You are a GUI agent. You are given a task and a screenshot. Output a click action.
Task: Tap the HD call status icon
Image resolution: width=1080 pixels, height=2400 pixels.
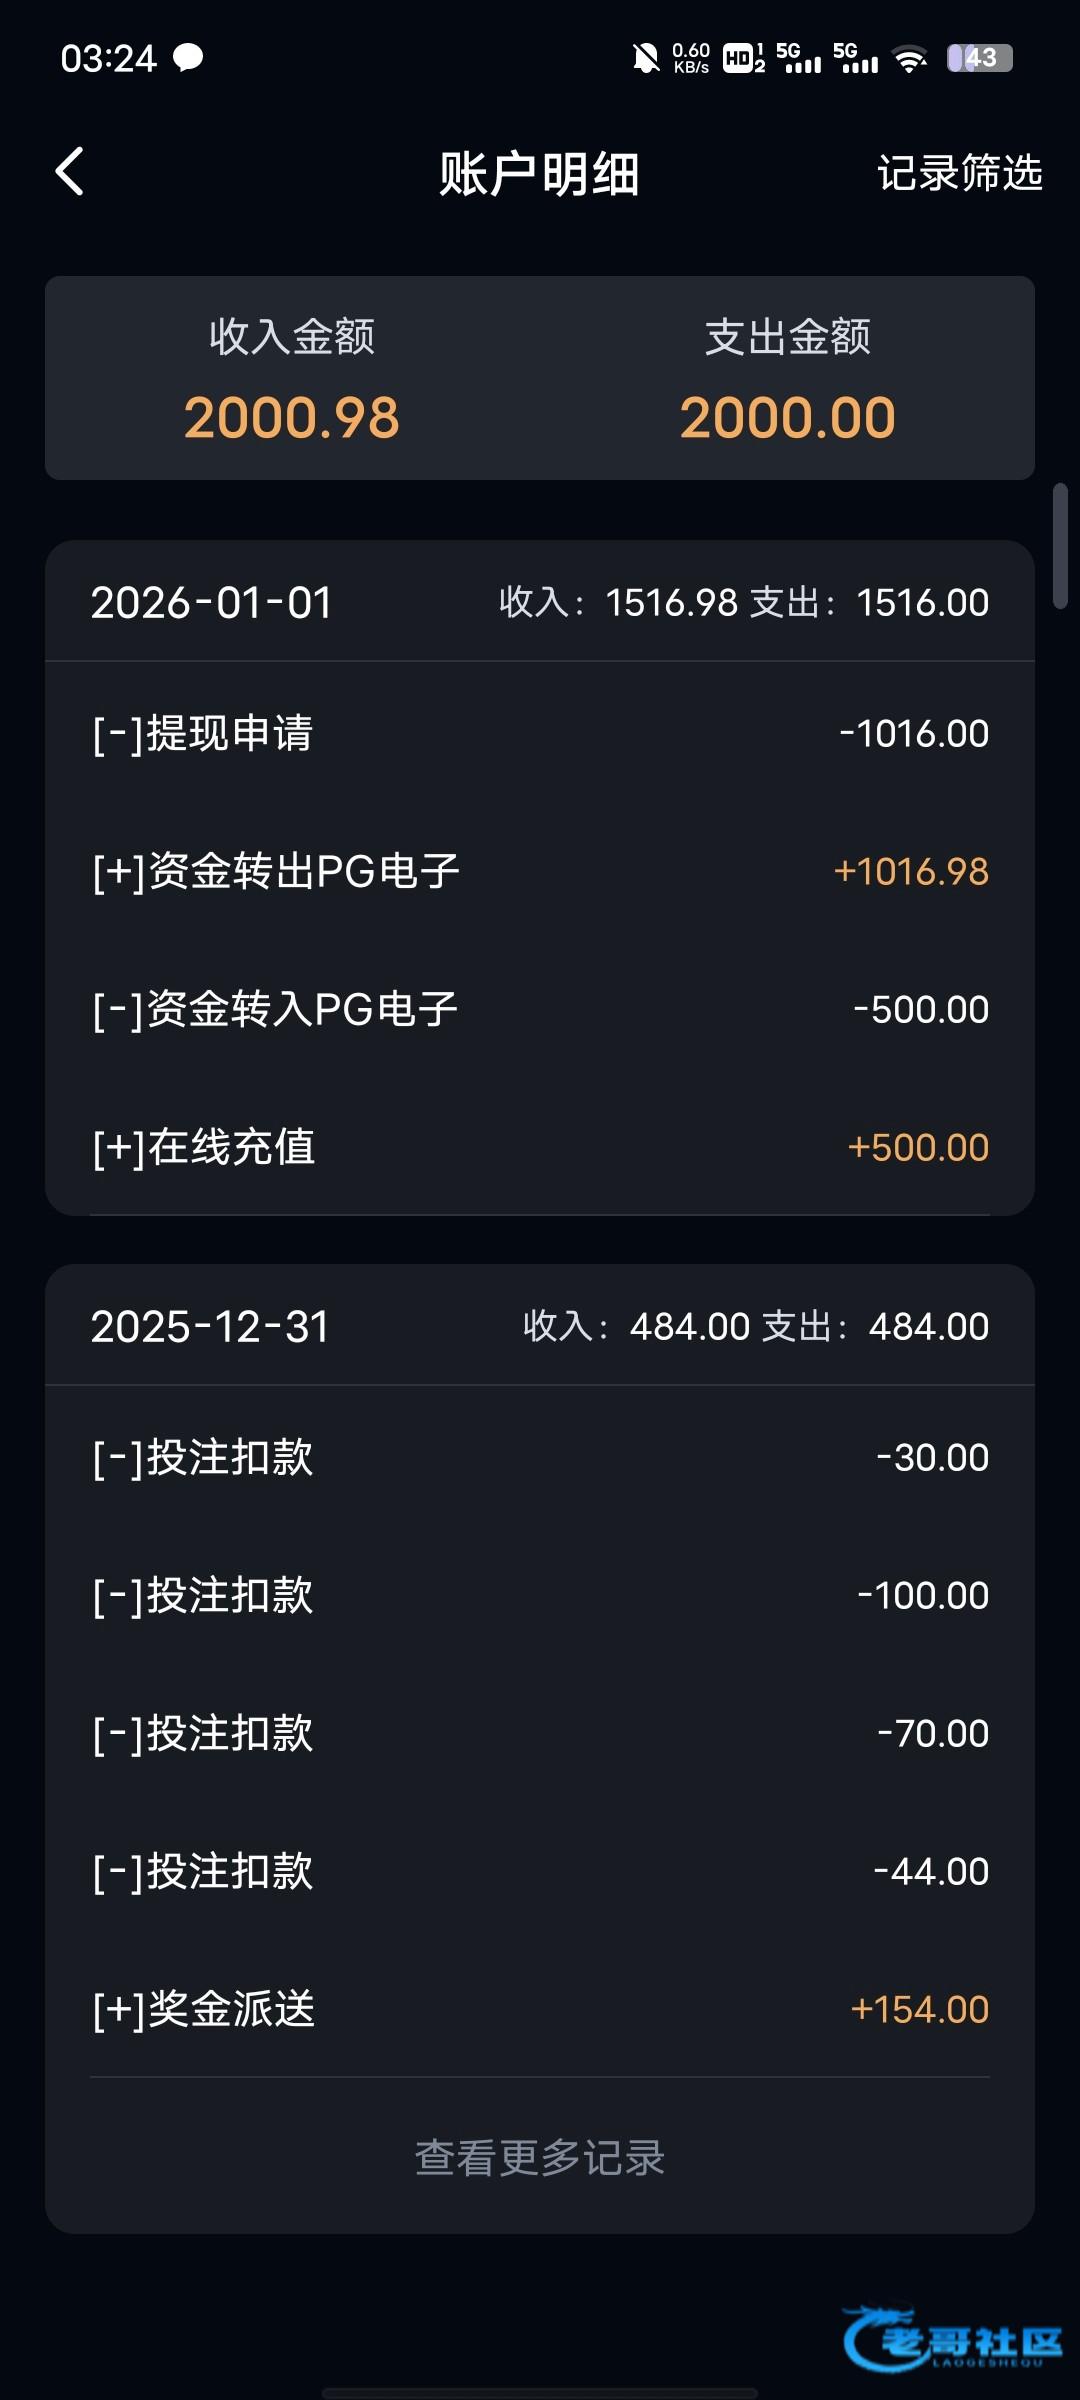click(x=742, y=58)
